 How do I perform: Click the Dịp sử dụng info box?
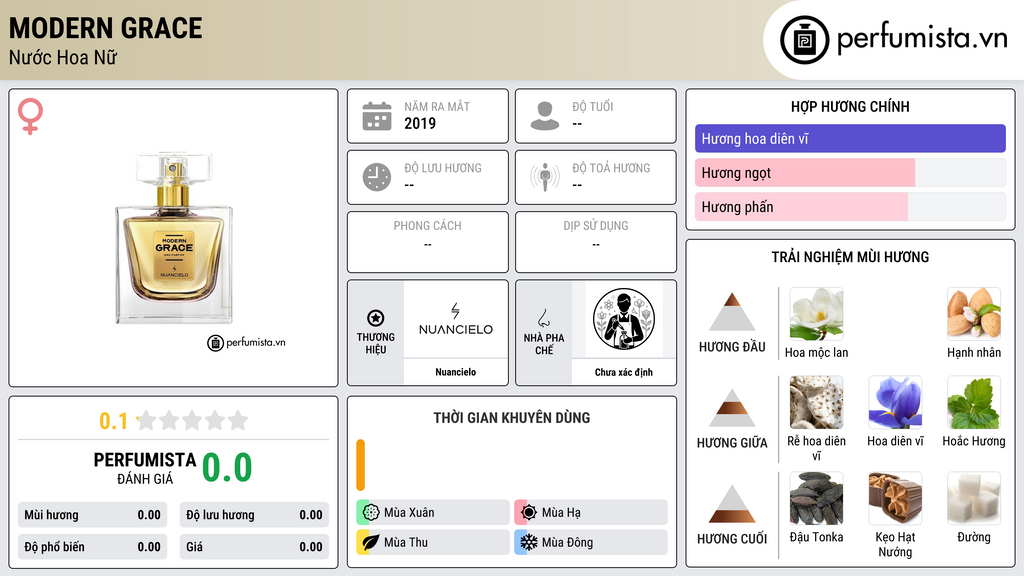coord(596,242)
